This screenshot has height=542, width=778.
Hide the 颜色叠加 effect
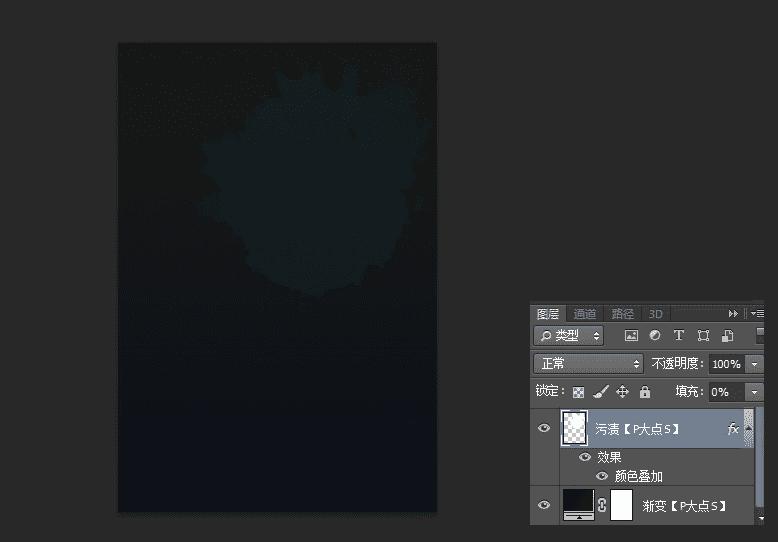[602, 476]
